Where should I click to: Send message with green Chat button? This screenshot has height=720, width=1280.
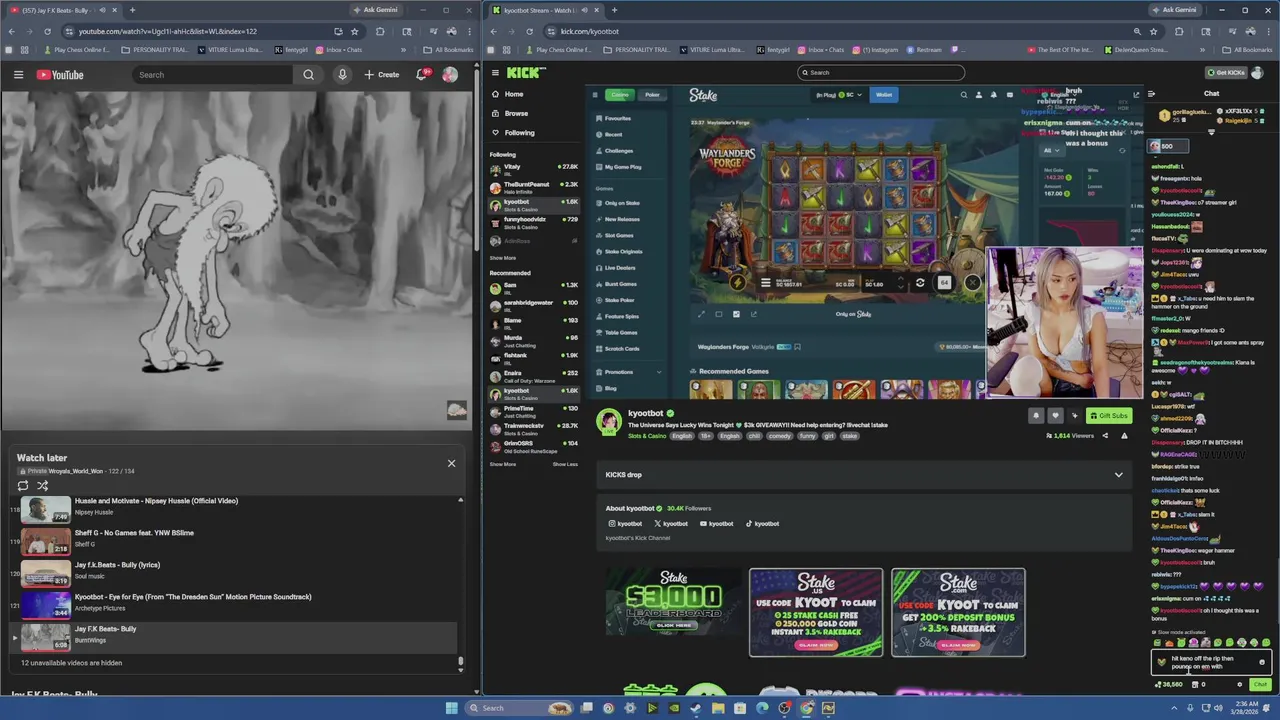1259,685
